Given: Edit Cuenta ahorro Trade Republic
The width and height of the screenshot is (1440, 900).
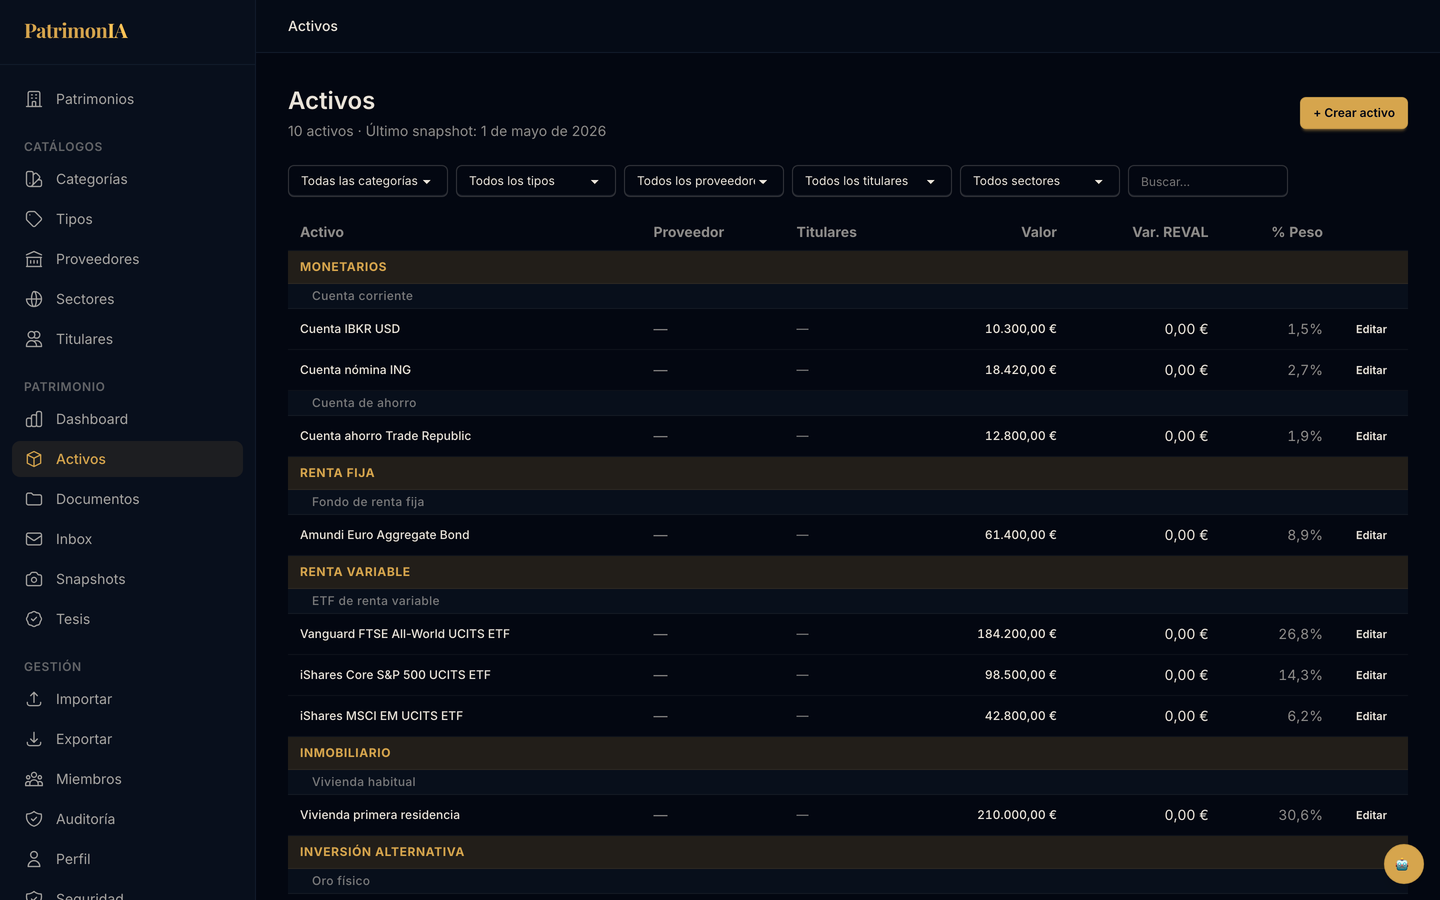Looking at the screenshot, I should pyautogui.click(x=1371, y=436).
